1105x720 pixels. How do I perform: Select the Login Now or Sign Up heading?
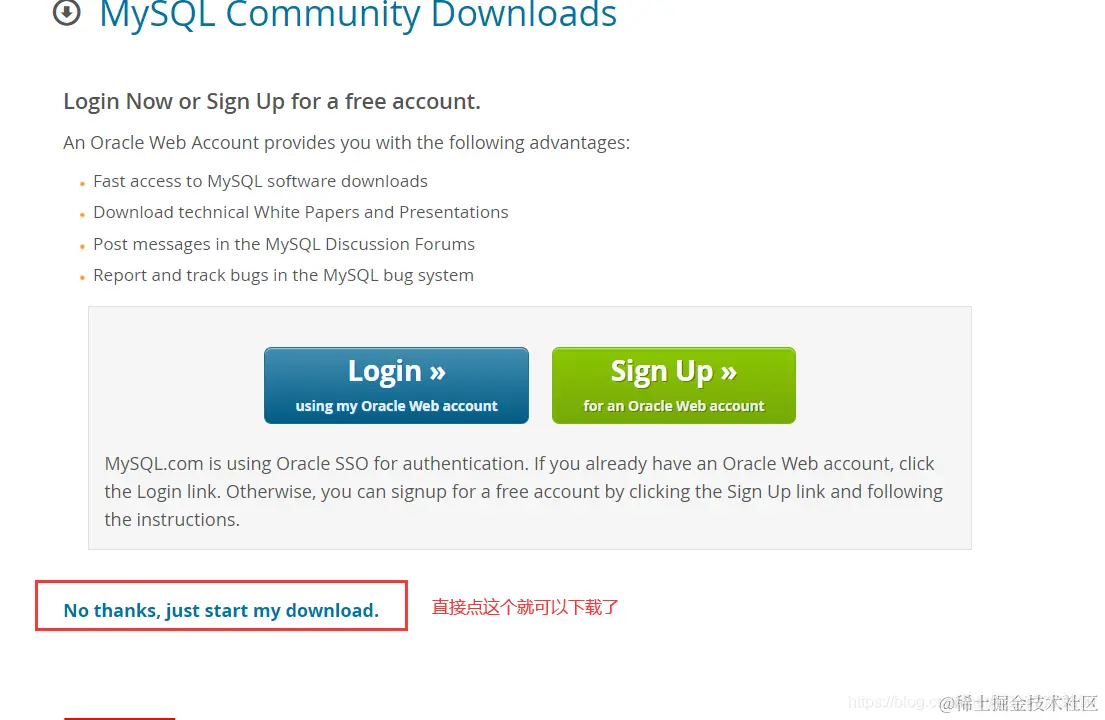coord(272,101)
